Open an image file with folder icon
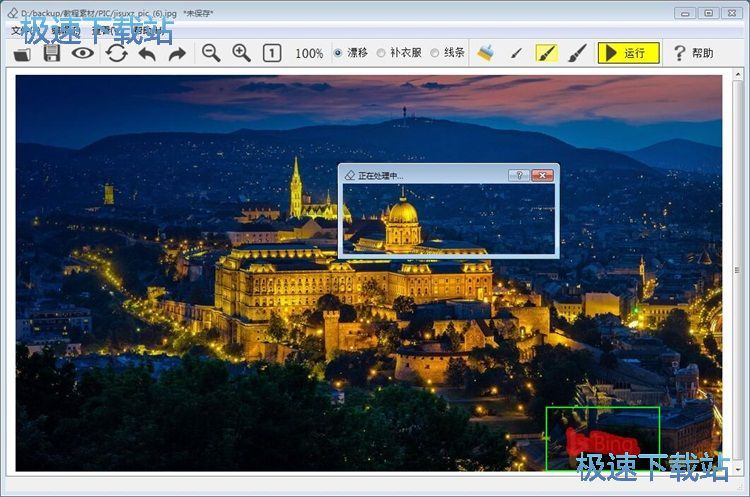The height and width of the screenshot is (497, 750). 22,53
